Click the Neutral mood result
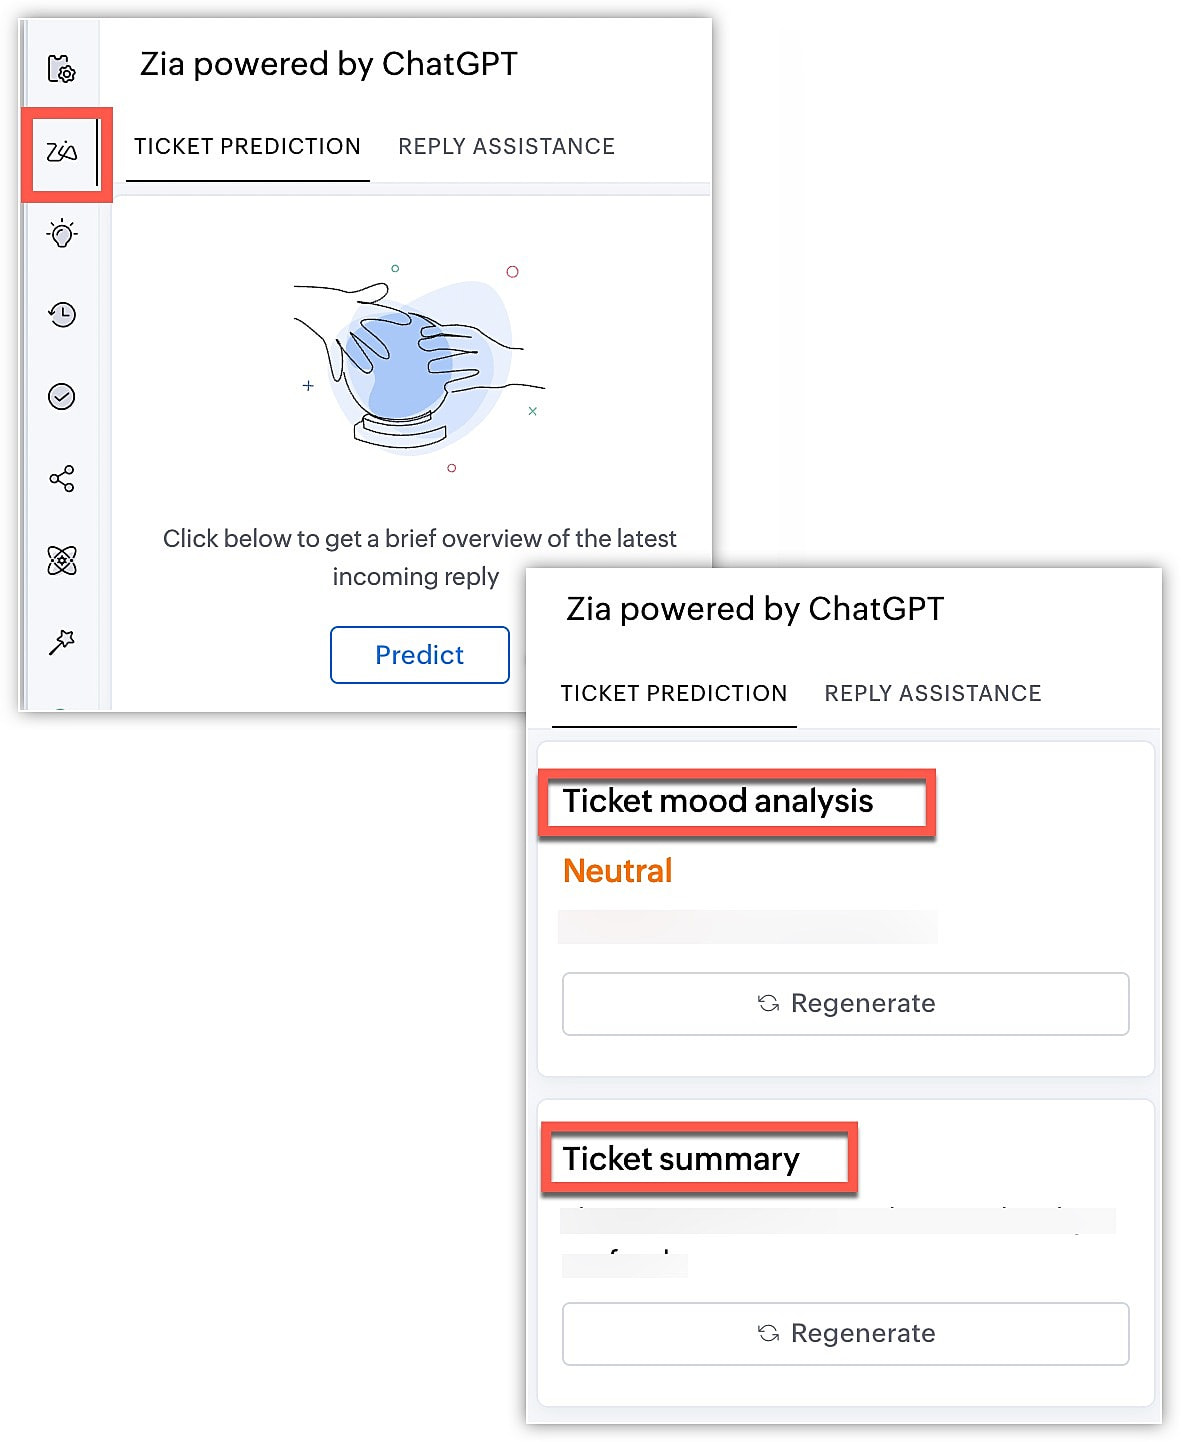Viewport: 1182px width, 1442px height. coord(617,871)
